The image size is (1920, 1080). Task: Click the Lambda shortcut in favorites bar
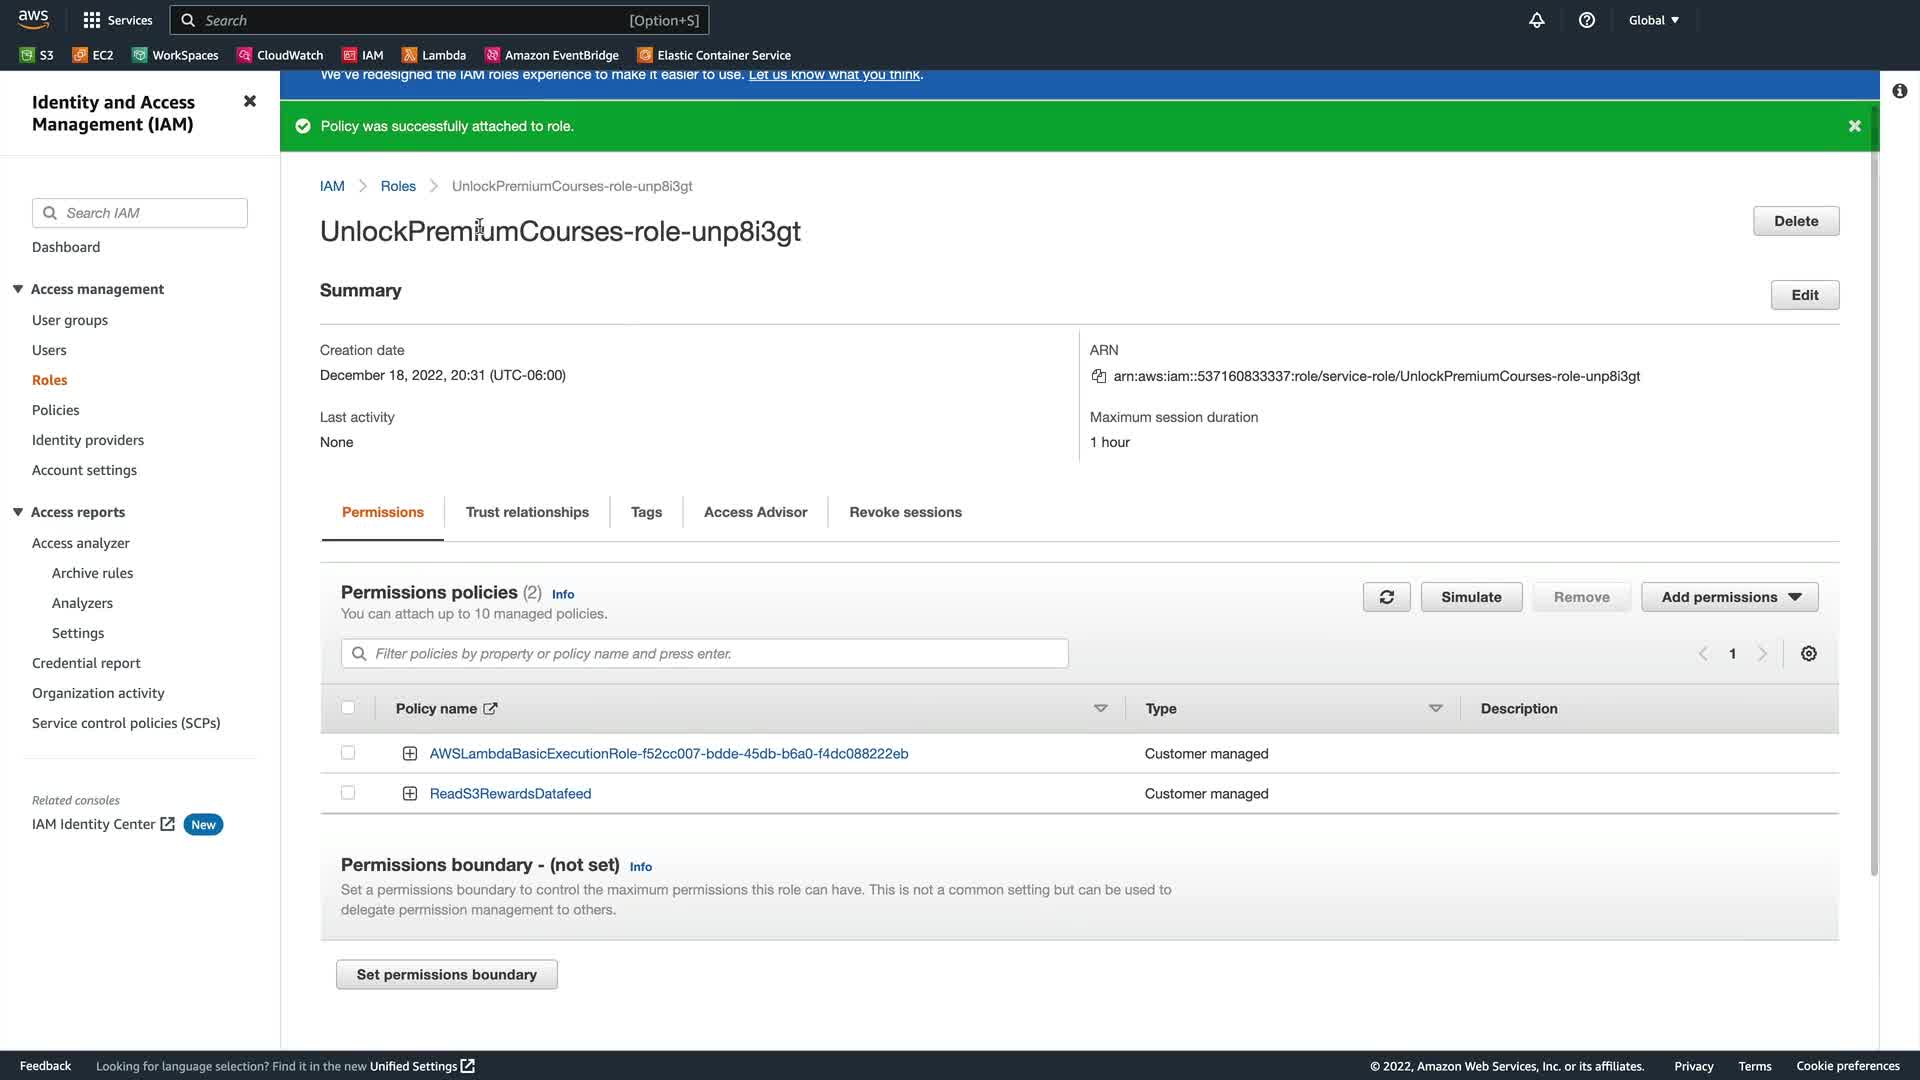(434, 55)
